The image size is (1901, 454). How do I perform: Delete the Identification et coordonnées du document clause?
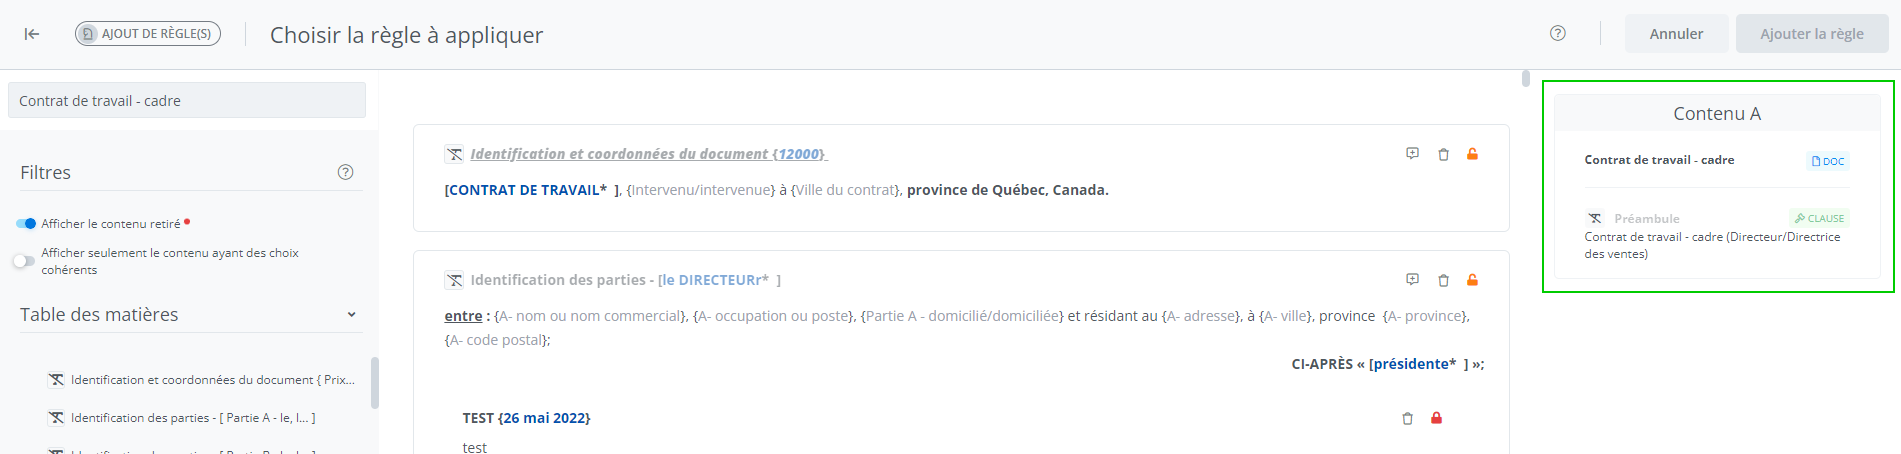[1443, 154]
